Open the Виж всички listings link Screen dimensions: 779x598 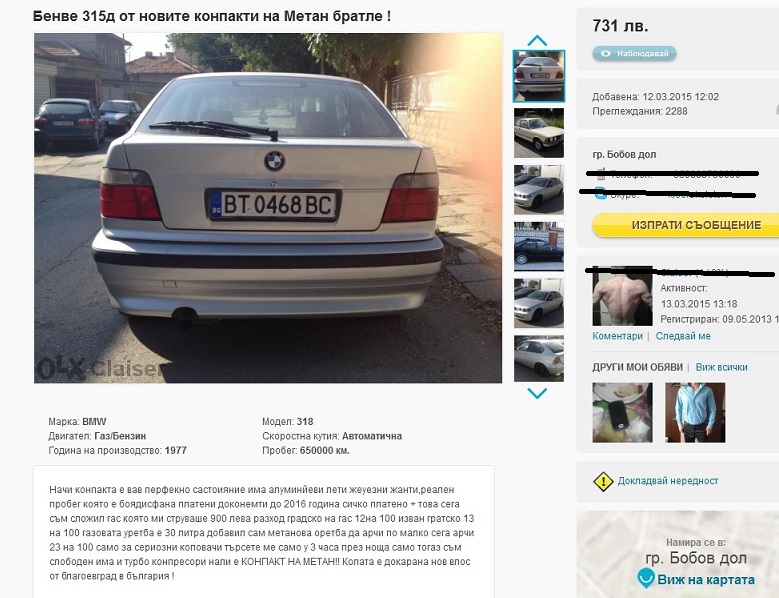coord(721,368)
